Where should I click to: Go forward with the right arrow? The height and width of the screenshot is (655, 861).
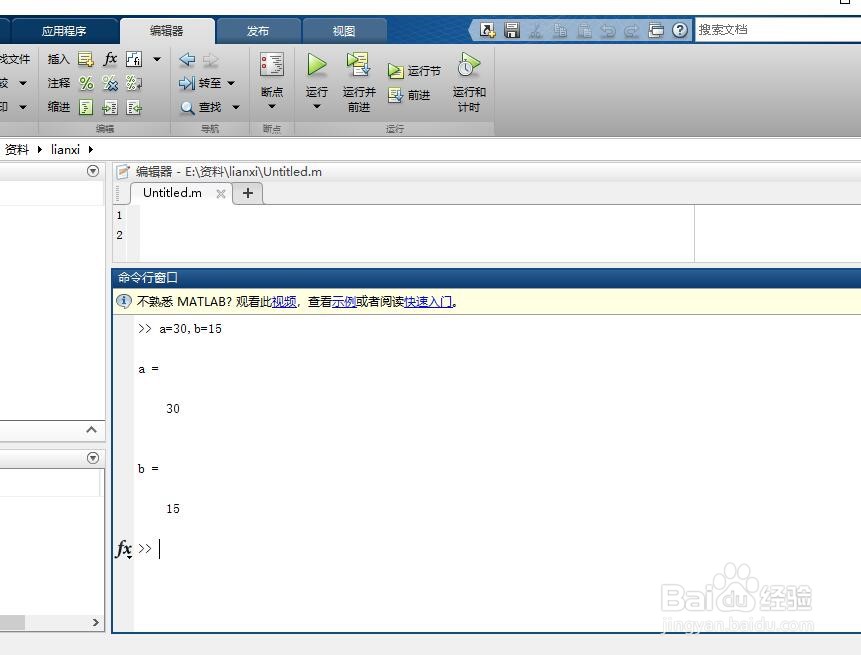[x=211, y=59]
